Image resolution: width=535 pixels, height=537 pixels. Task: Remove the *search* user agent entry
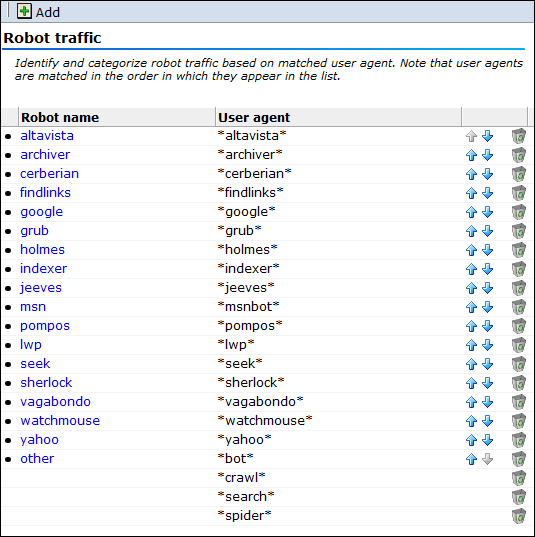click(x=519, y=497)
